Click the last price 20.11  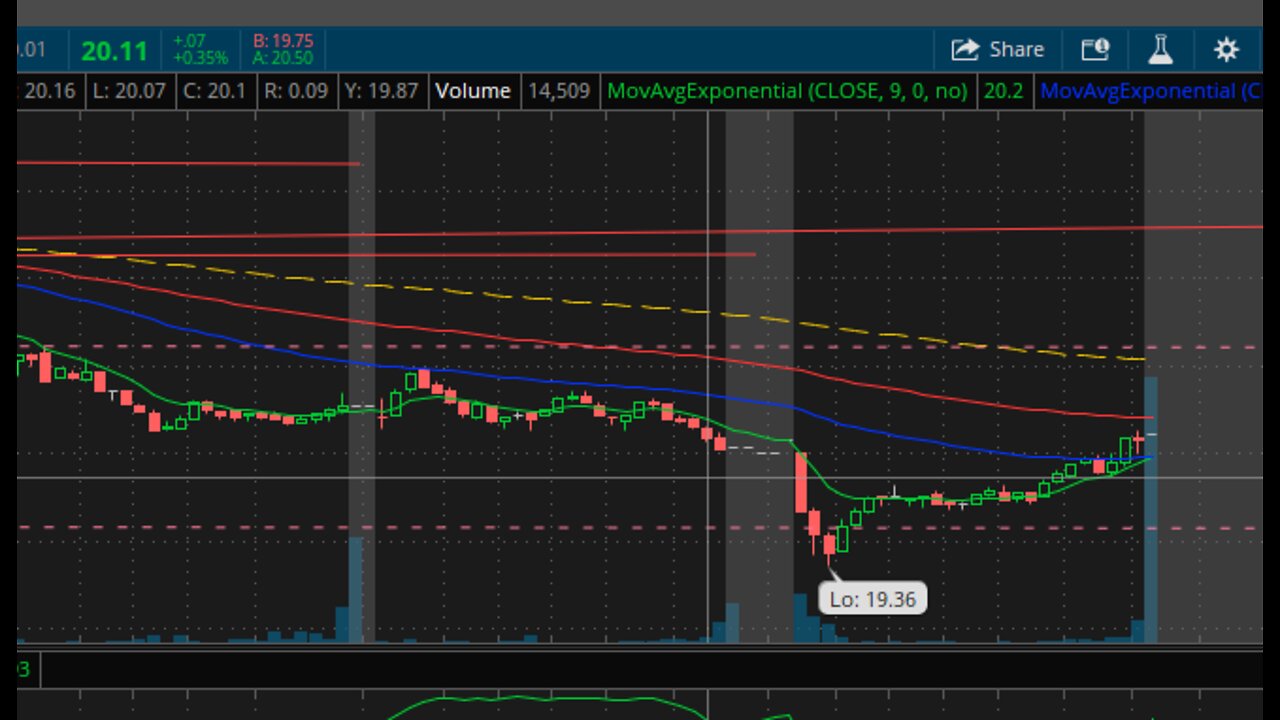[114, 50]
